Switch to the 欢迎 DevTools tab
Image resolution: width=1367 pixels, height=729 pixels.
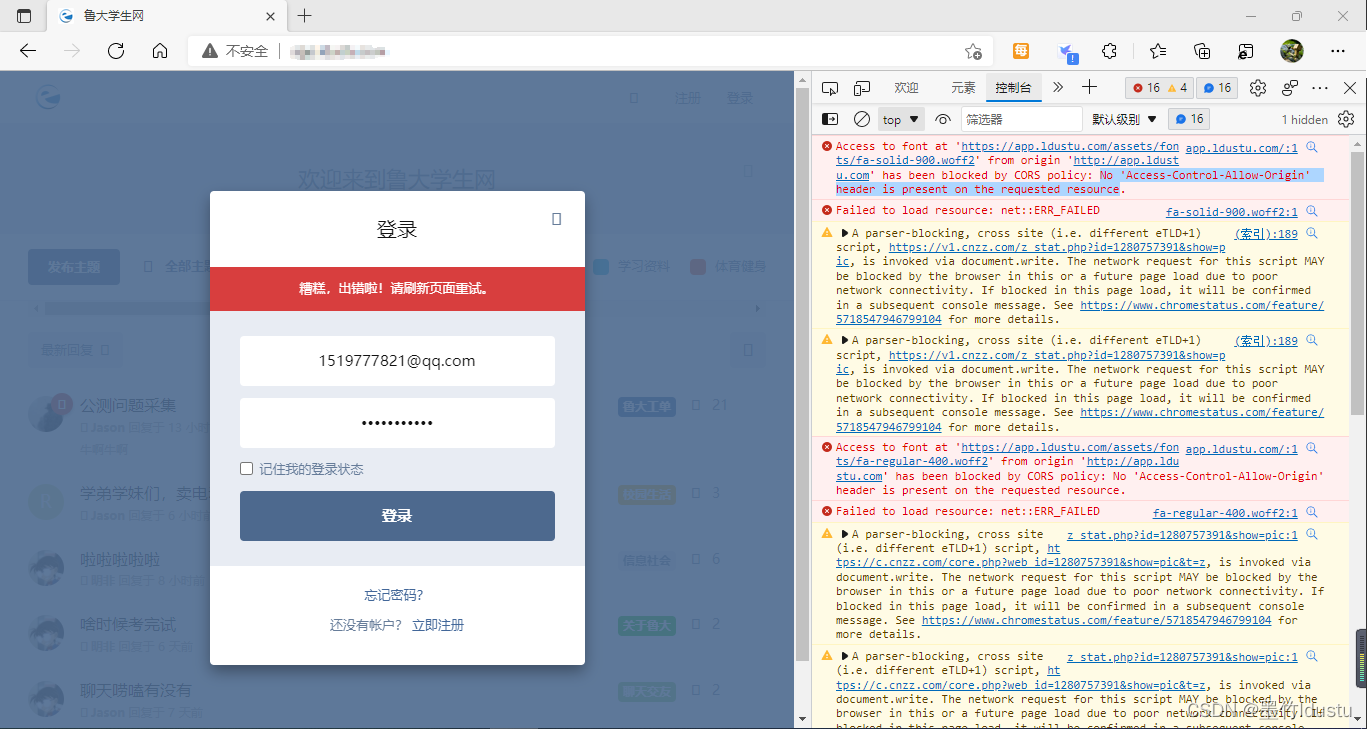(x=906, y=88)
